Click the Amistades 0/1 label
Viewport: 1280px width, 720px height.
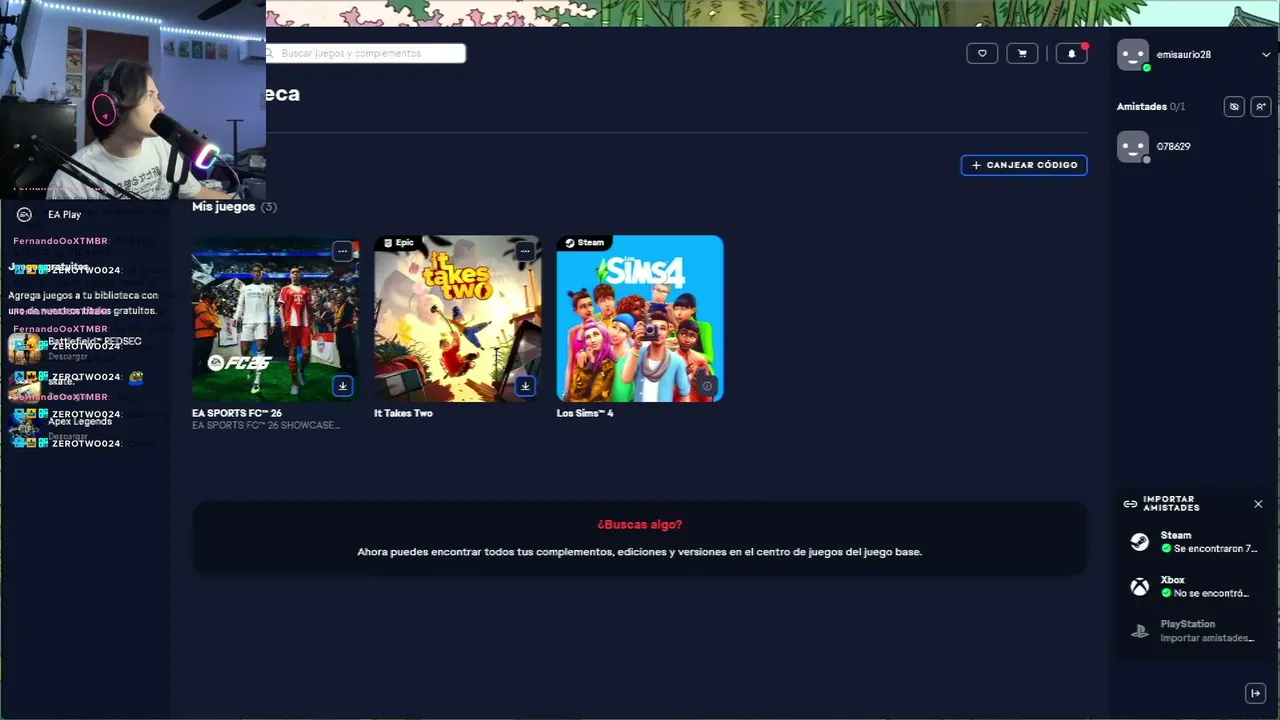pos(1151,107)
